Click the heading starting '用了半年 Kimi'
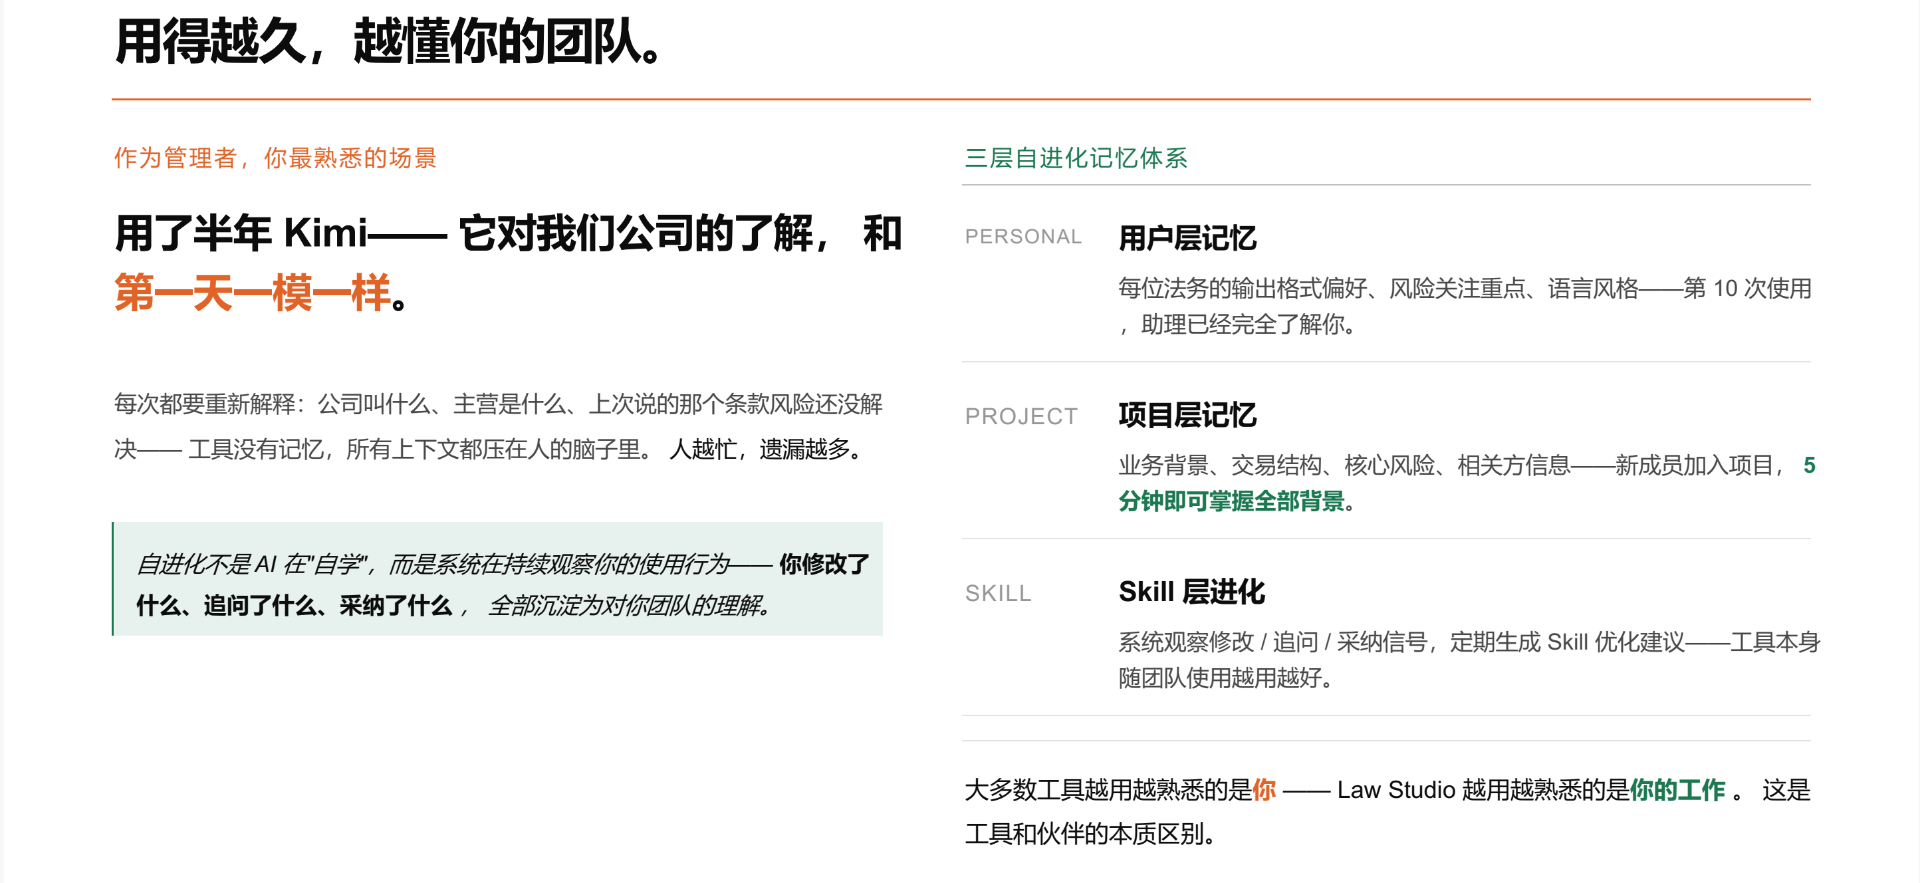The height and width of the screenshot is (883, 1920). pos(508,263)
